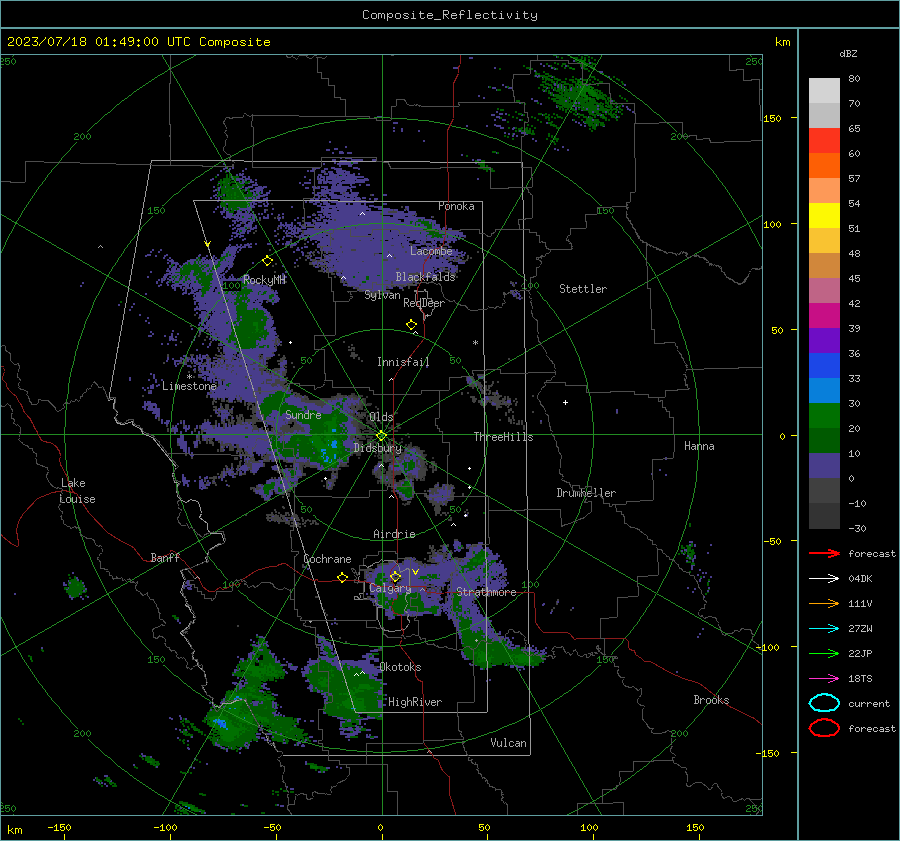Viewport: 900px width, 841px height.
Task: Click the RedDeer city label
Action: pyautogui.click(x=424, y=303)
